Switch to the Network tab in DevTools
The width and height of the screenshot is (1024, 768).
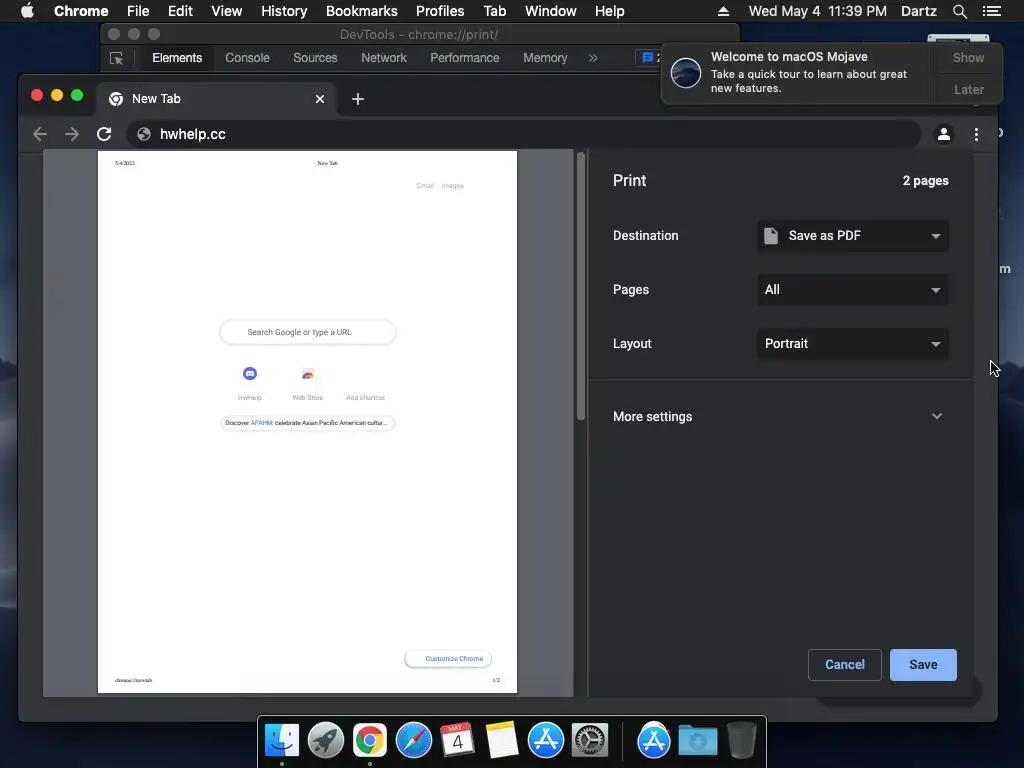tap(384, 58)
